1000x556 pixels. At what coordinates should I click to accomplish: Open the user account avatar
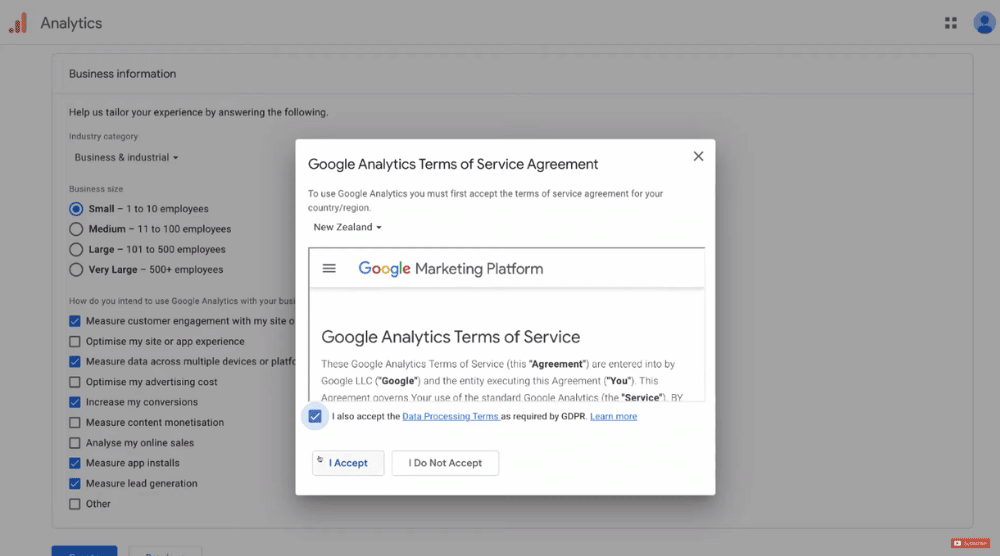(984, 23)
